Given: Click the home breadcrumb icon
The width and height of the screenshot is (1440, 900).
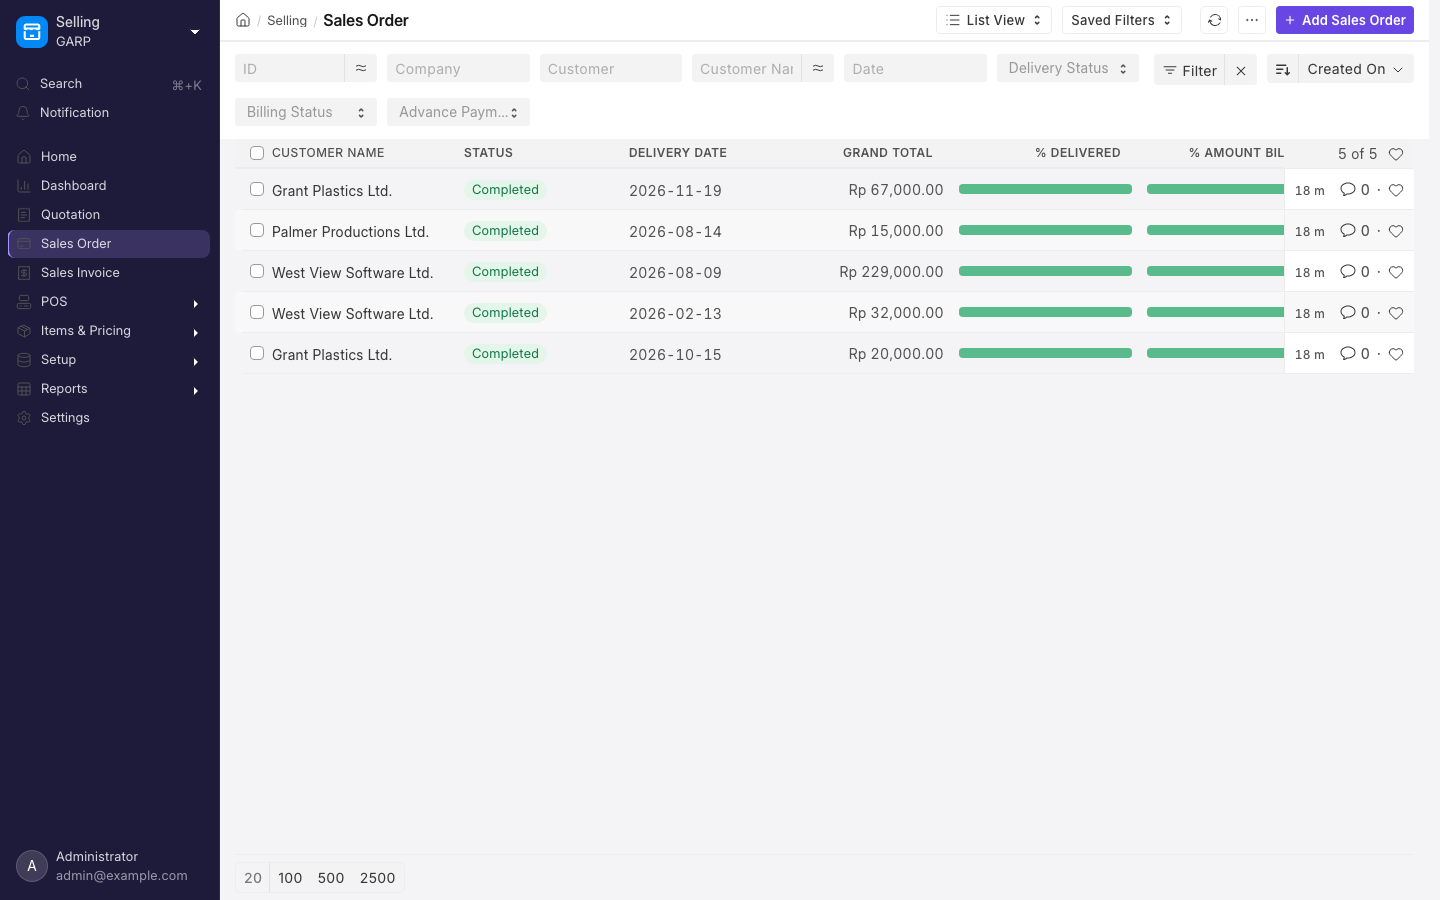Looking at the screenshot, I should point(243,20).
